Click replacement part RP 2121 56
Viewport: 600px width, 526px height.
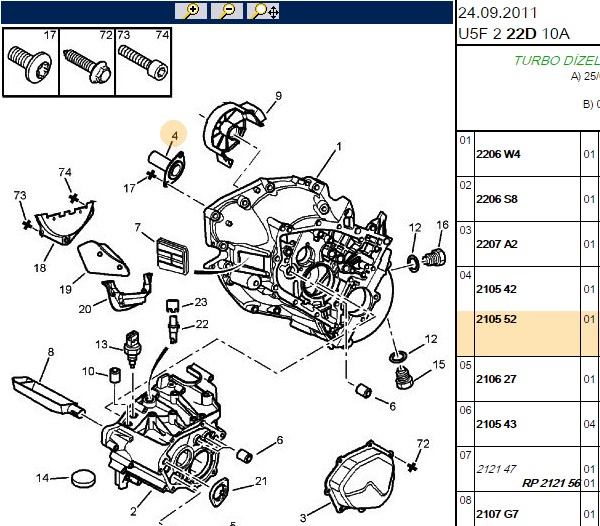coord(551,483)
